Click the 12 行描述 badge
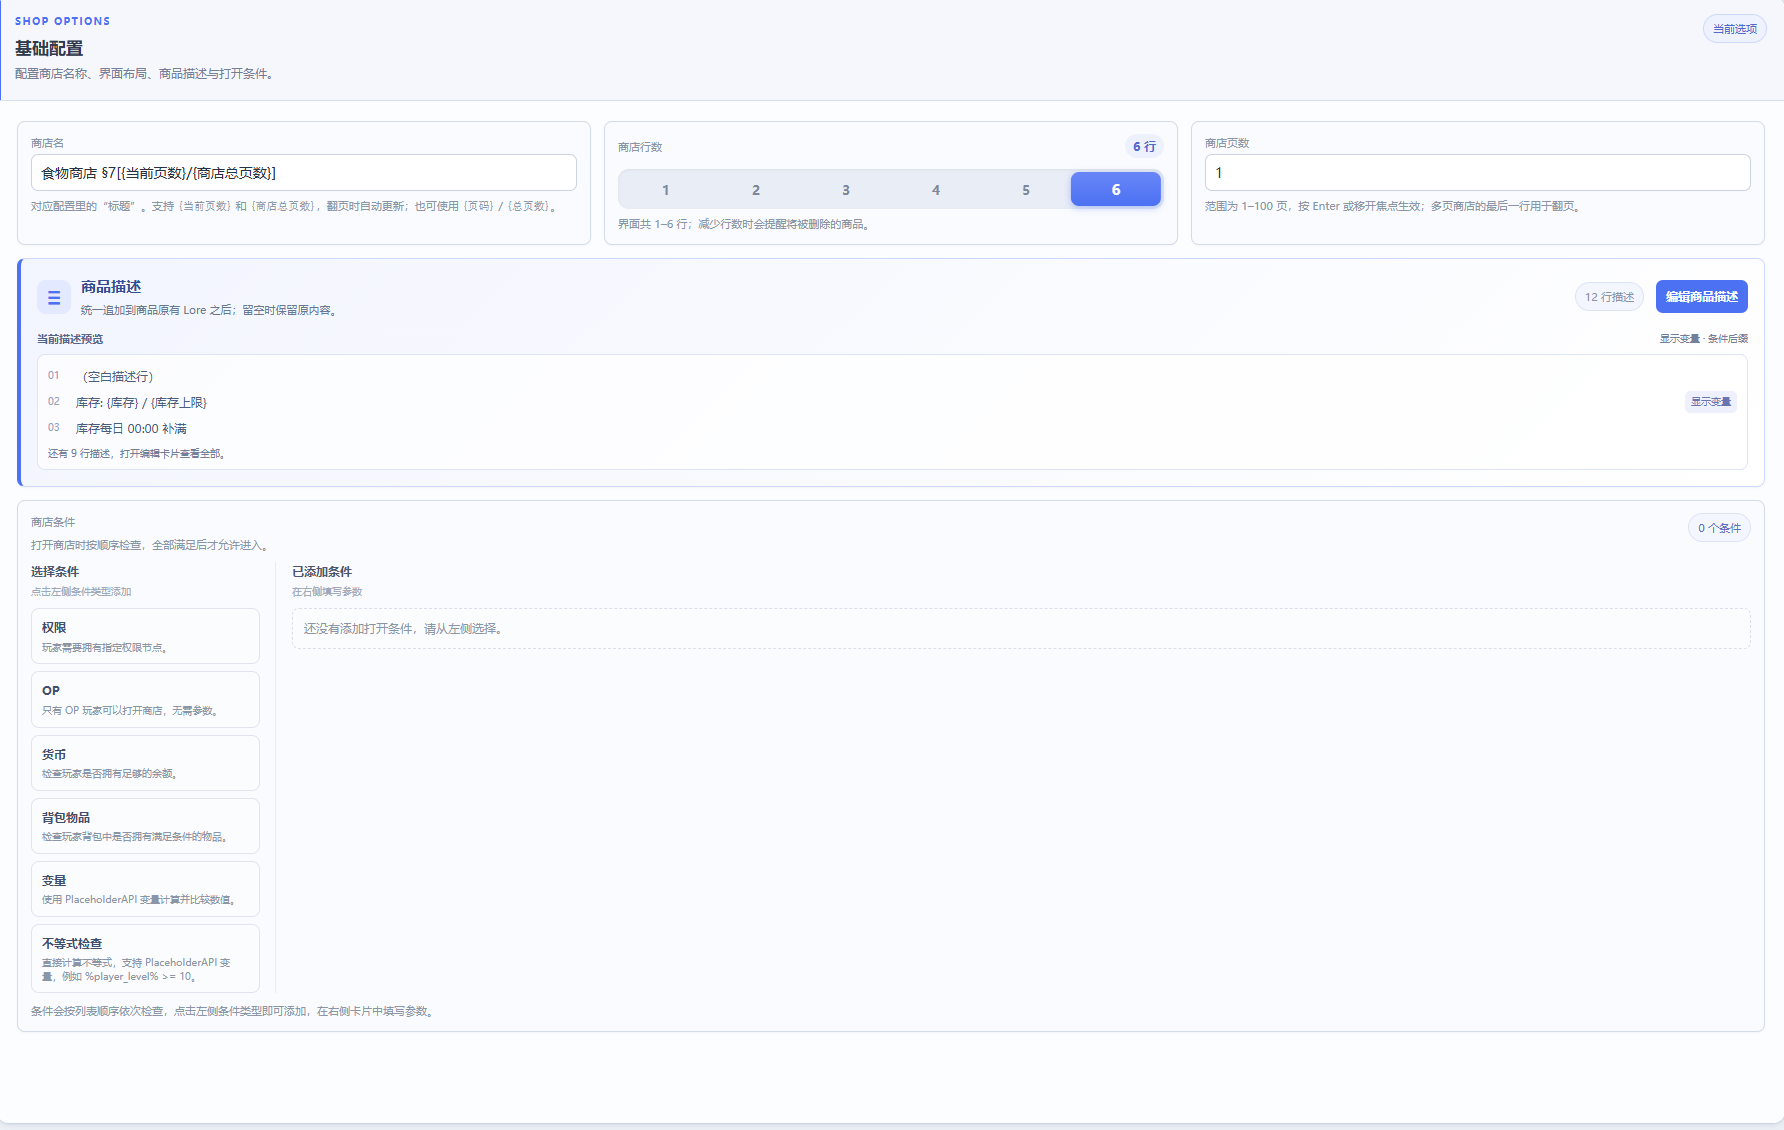Screen dimensions: 1784x1130 tap(1609, 297)
